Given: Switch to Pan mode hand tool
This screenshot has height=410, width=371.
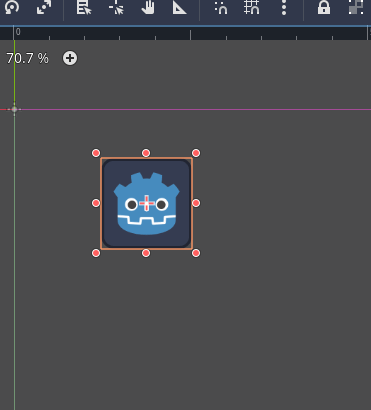Looking at the screenshot, I should (x=148, y=7).
